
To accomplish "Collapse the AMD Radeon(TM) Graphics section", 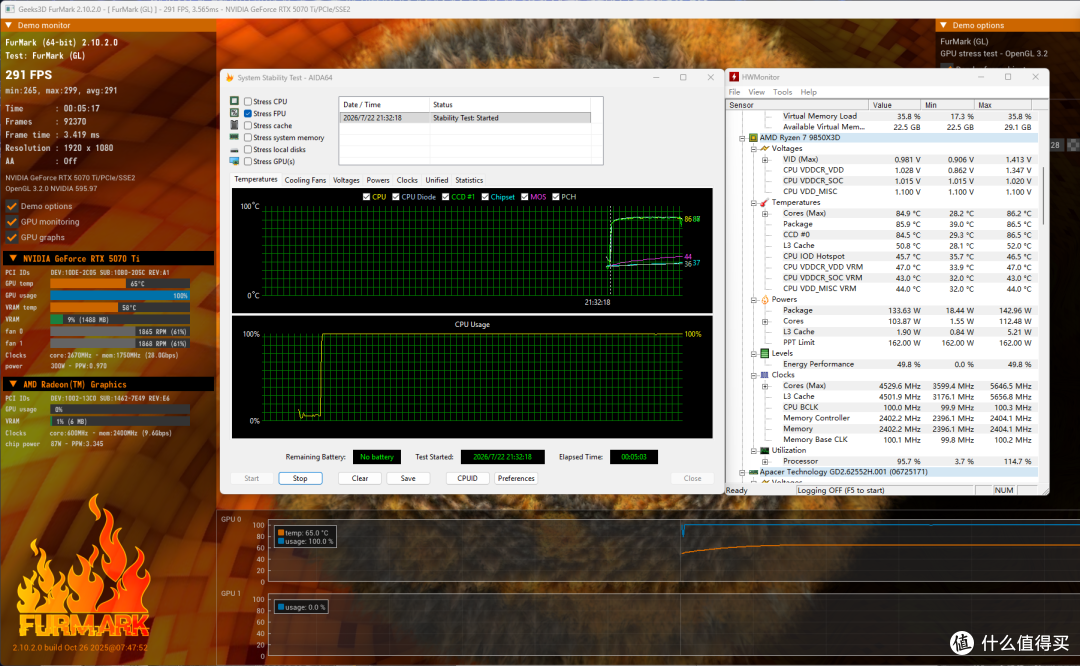I will (x=12, y=384).
